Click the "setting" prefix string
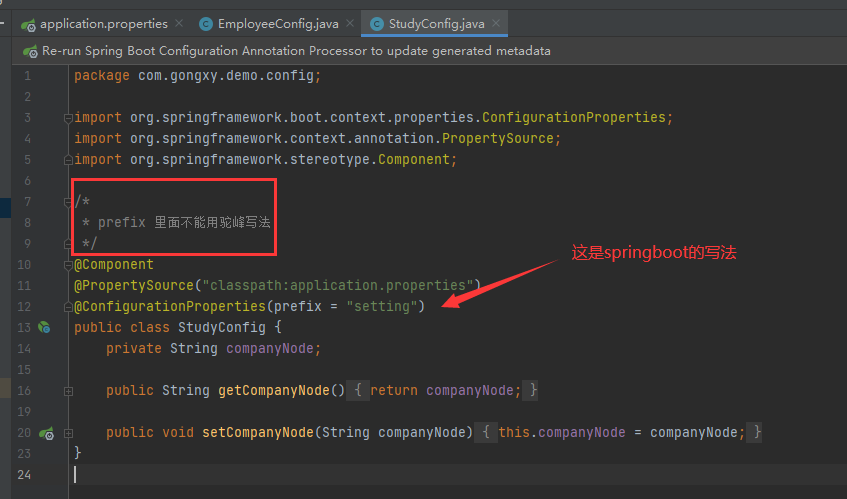This screenshot has height=499, width=847. tap(381, 307)
